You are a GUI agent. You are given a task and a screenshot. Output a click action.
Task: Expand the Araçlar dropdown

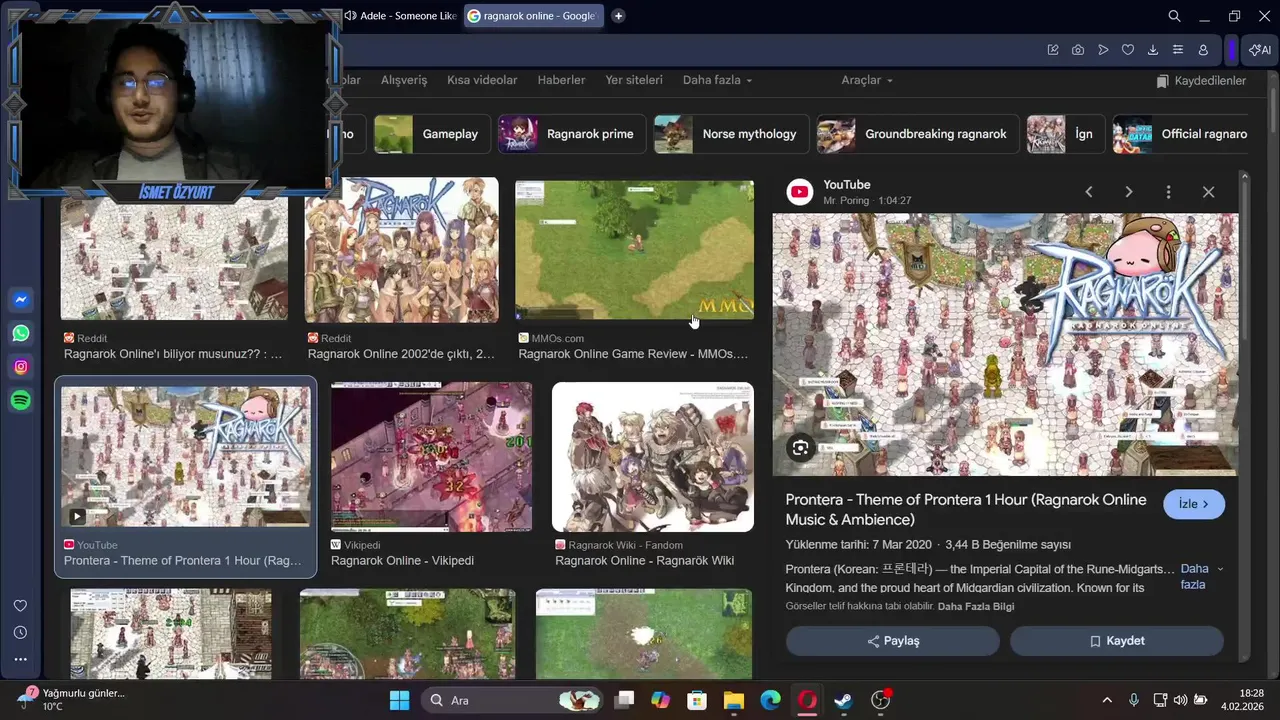pos(867,80)
